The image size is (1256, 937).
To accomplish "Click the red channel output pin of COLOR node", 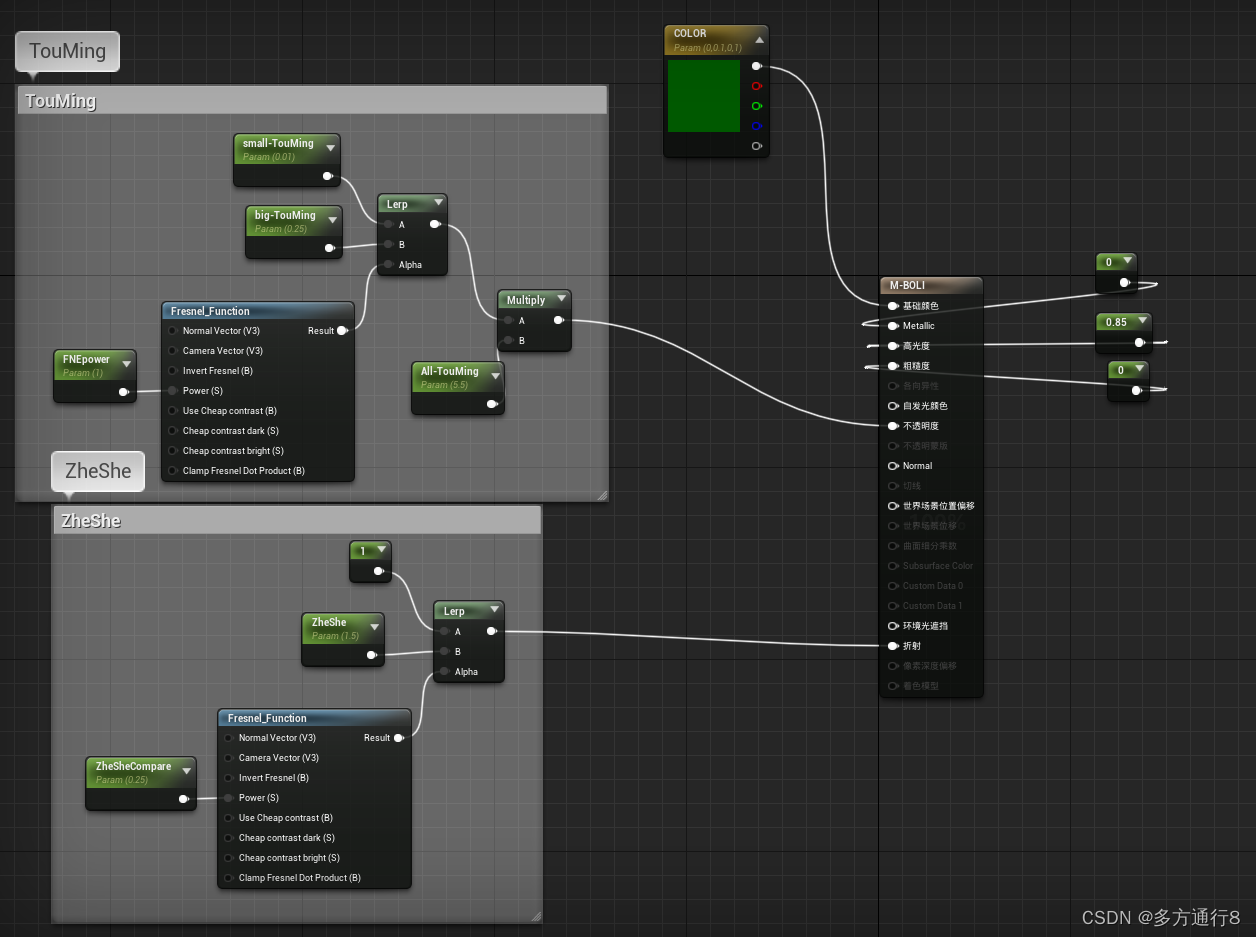I will coord(757,86).
